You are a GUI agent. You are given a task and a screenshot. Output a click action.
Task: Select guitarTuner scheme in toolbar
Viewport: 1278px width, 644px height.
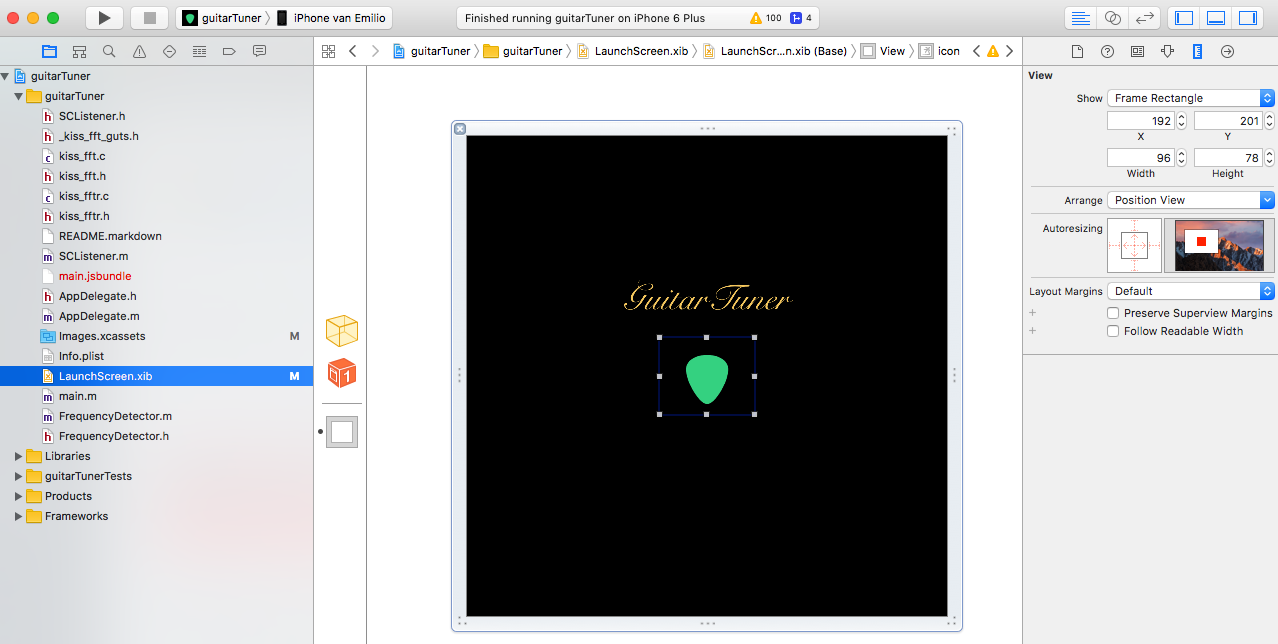click(222, 18)
